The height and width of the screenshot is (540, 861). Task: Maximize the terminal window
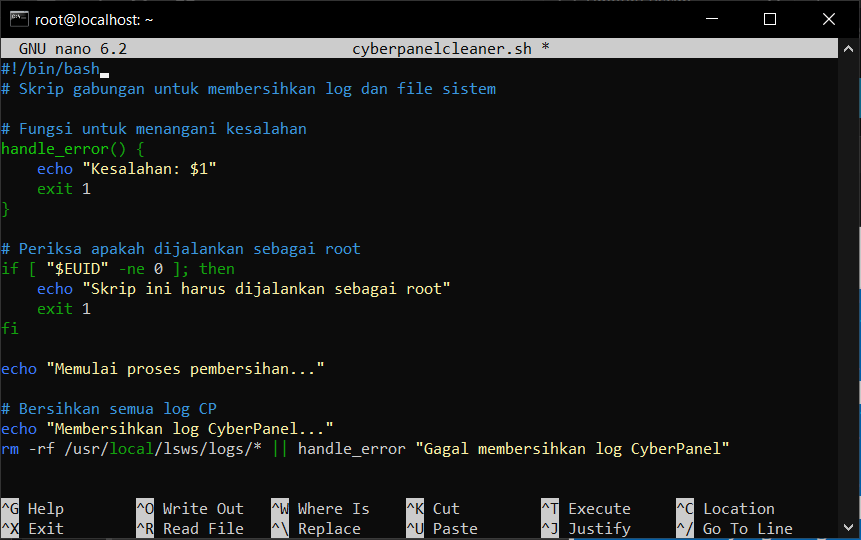[769, 19]
